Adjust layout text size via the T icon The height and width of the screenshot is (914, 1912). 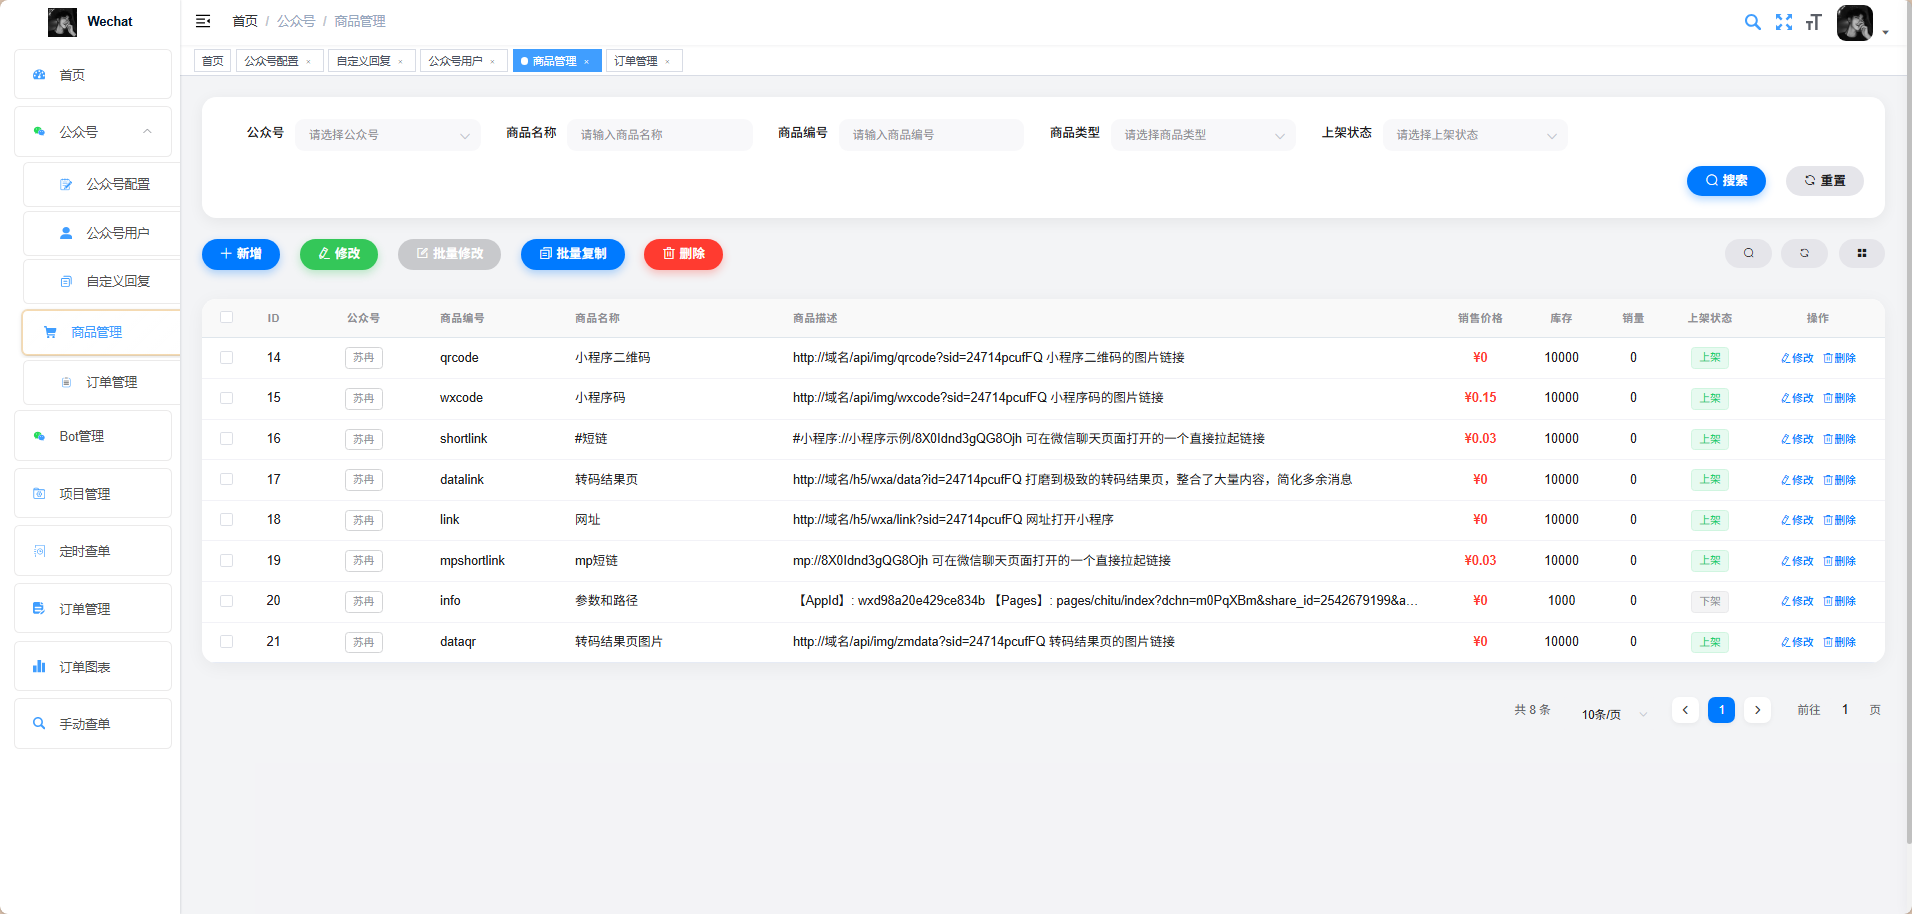[x=1815, y=22]
